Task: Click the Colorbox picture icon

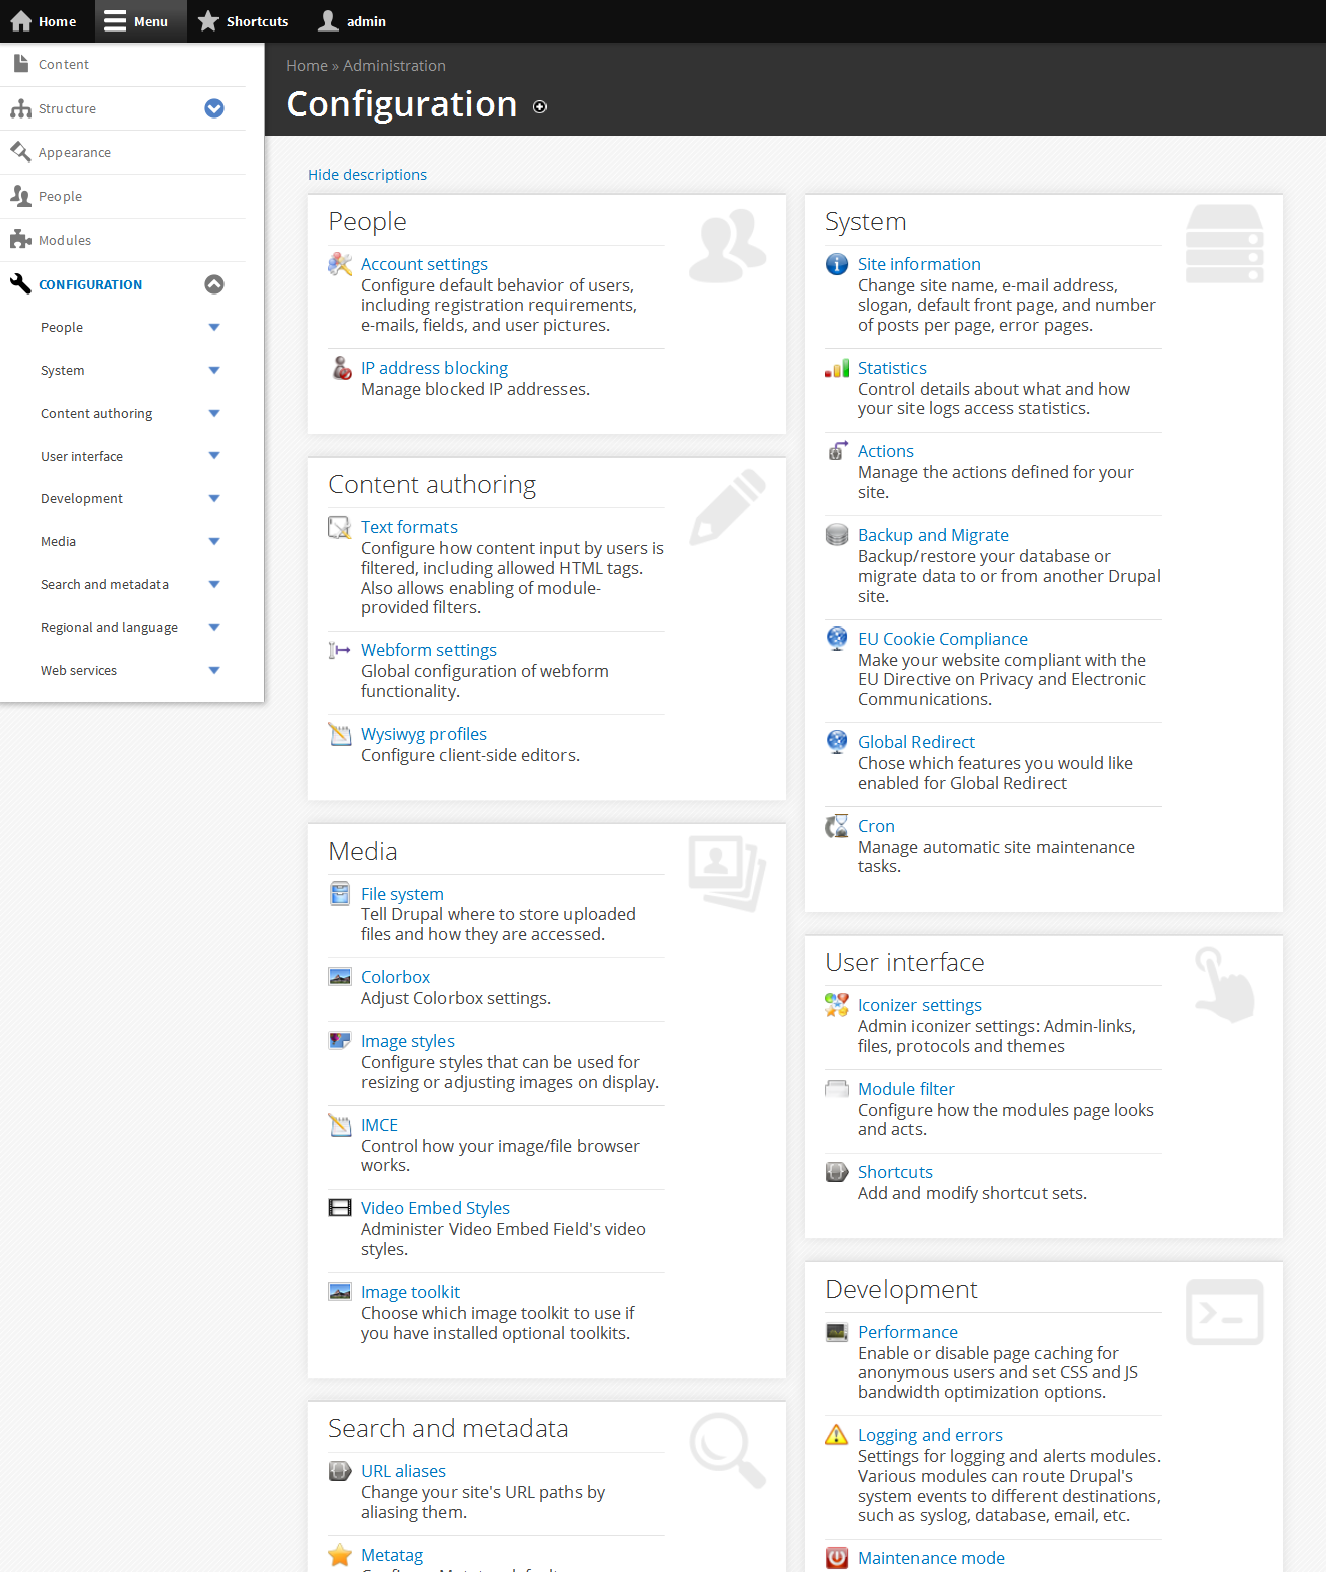Action: point(340,977)
